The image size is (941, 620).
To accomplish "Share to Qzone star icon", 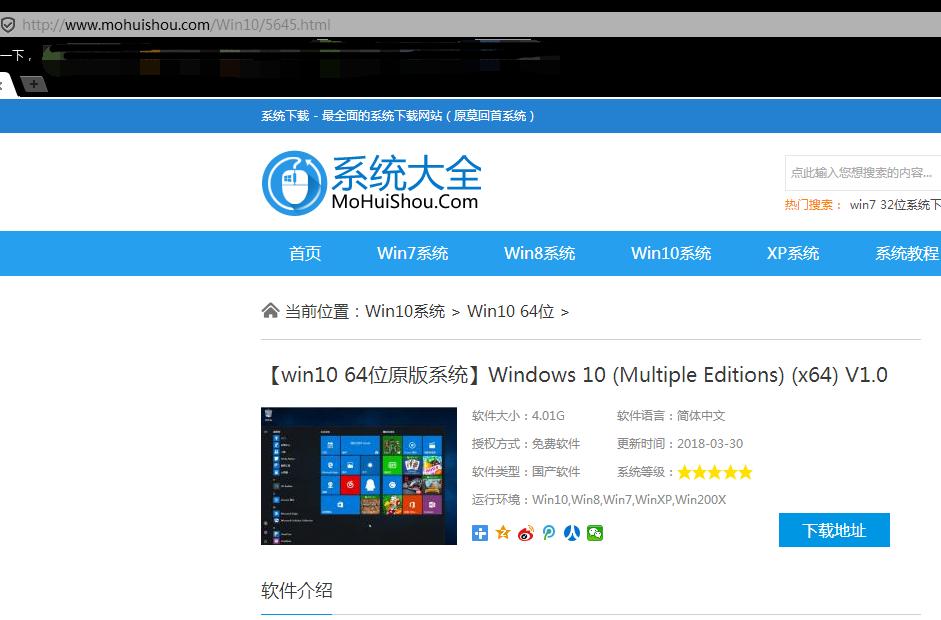I will pos(503,533).
